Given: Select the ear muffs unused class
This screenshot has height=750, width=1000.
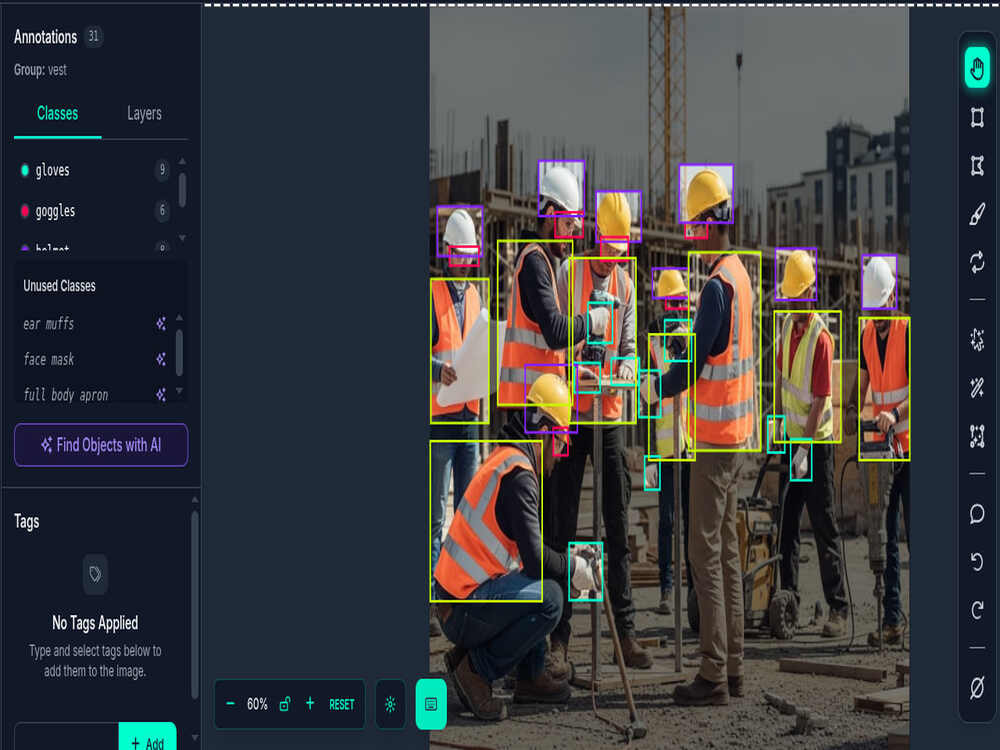Looking at the screenshot, I should click(48, 324).
